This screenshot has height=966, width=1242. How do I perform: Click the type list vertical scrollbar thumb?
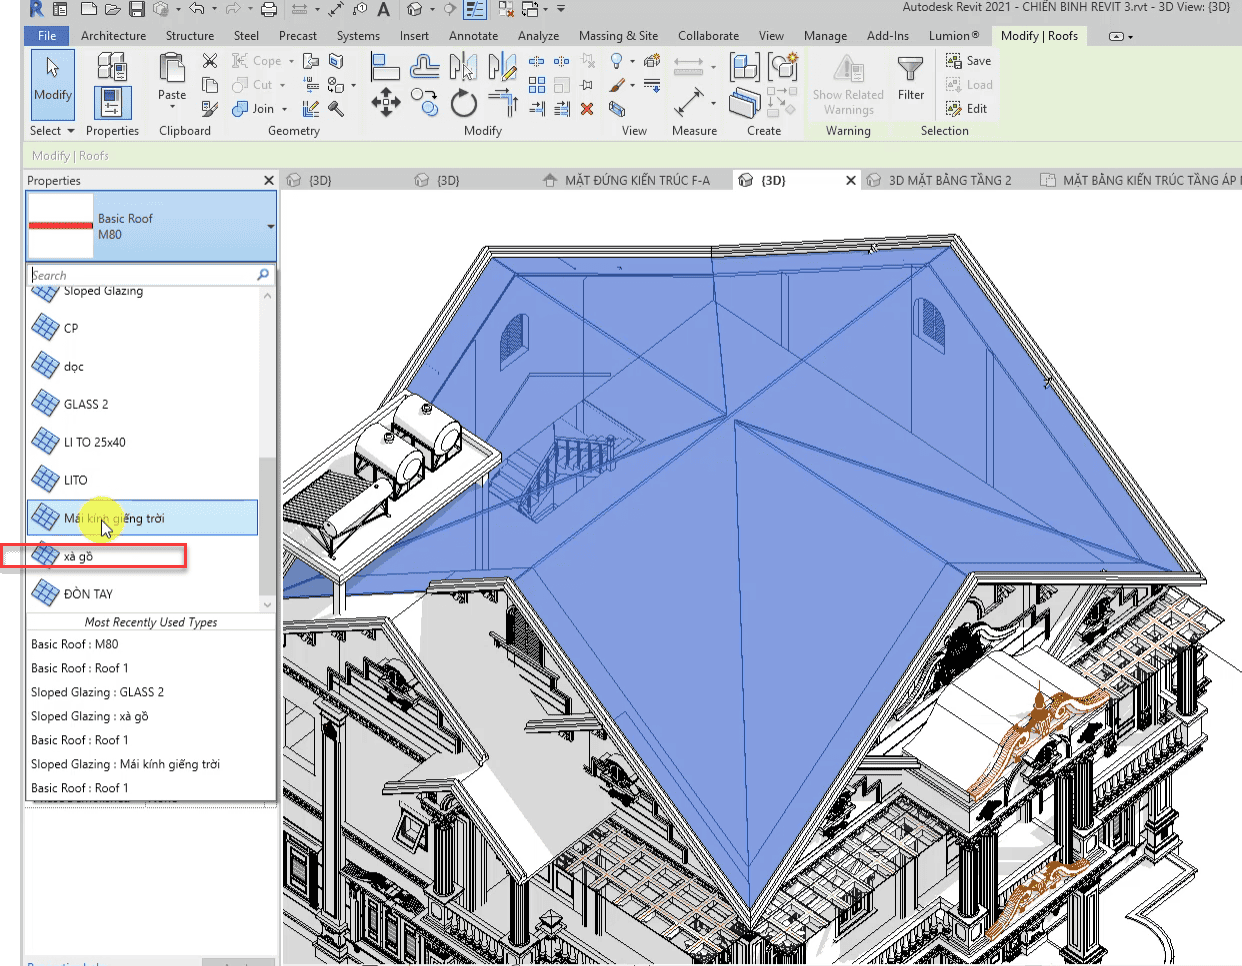tap(267, 526)
